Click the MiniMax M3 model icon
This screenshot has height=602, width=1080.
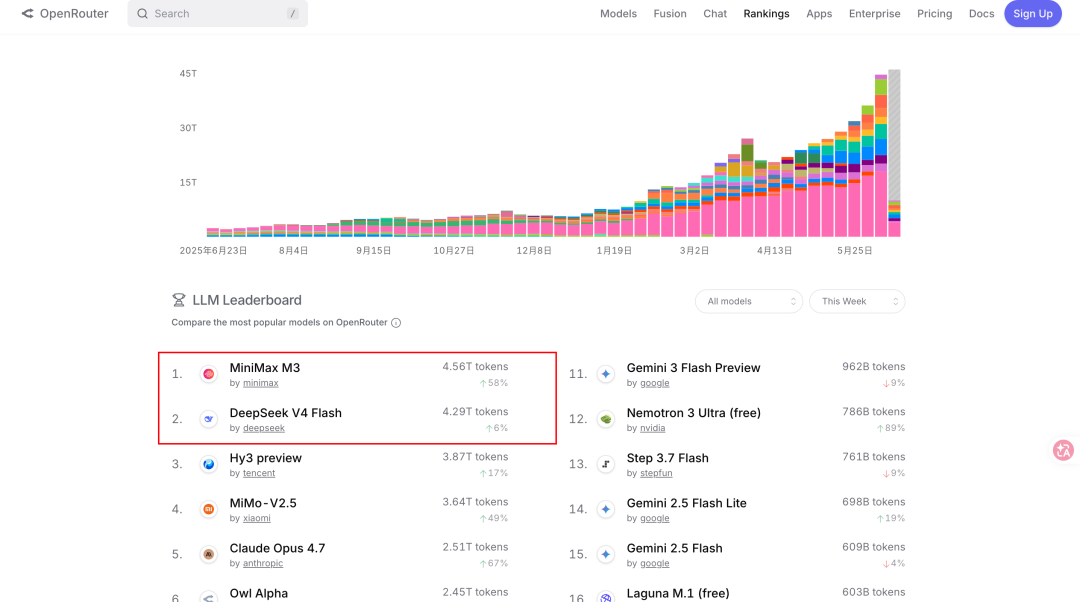click(209, 374)
